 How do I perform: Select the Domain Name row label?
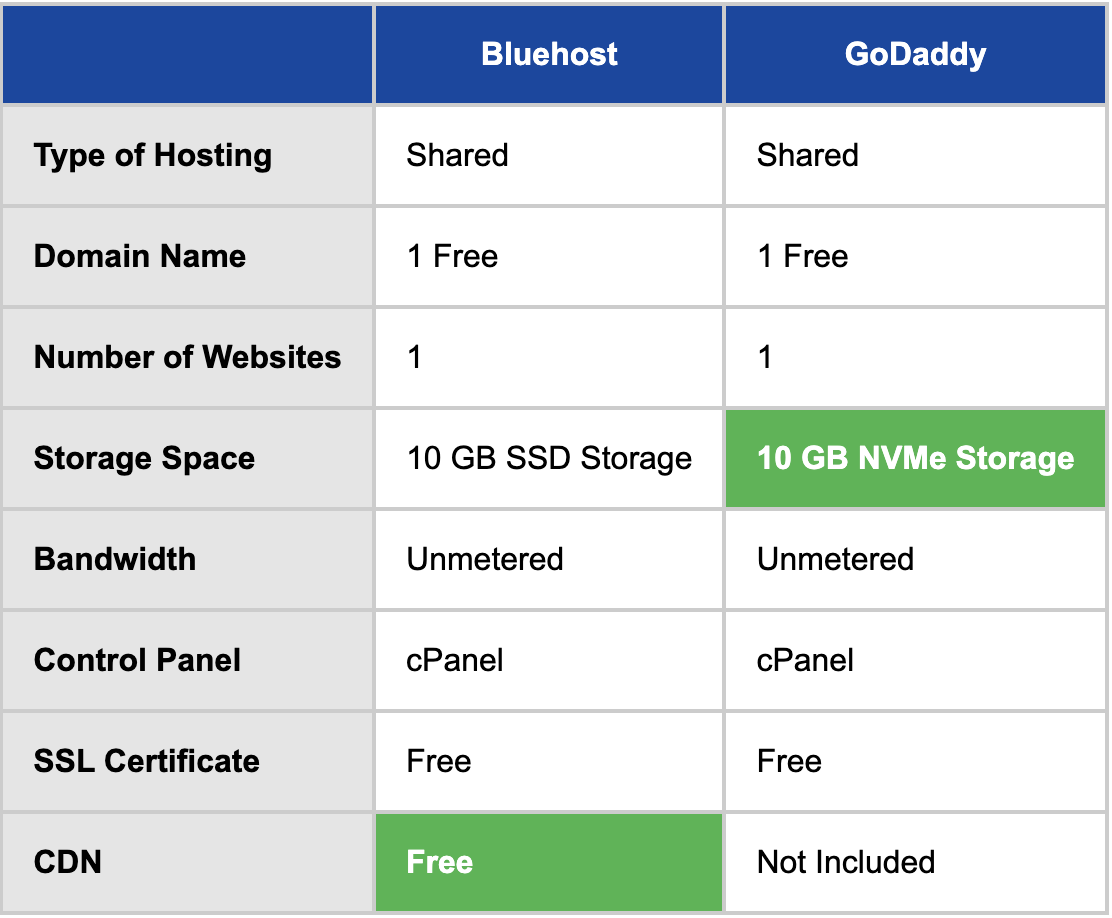140,256
